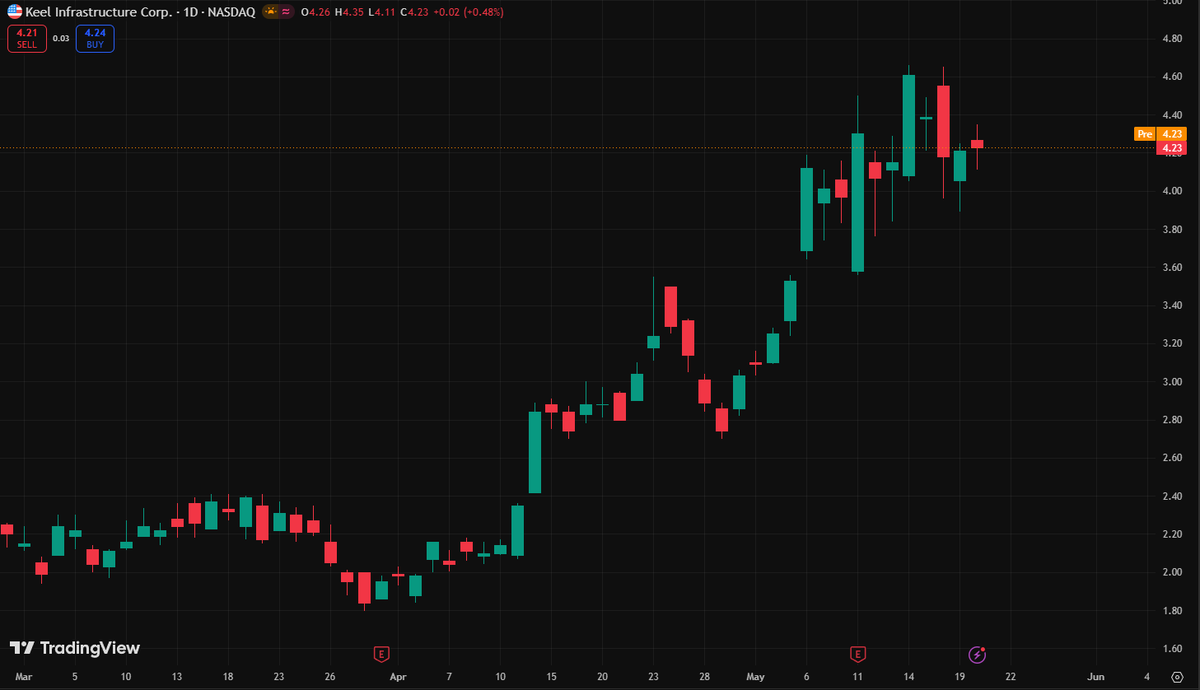1200x690 pixels.
Task: Click the purple lightning event icon
Action: (978, 654)
